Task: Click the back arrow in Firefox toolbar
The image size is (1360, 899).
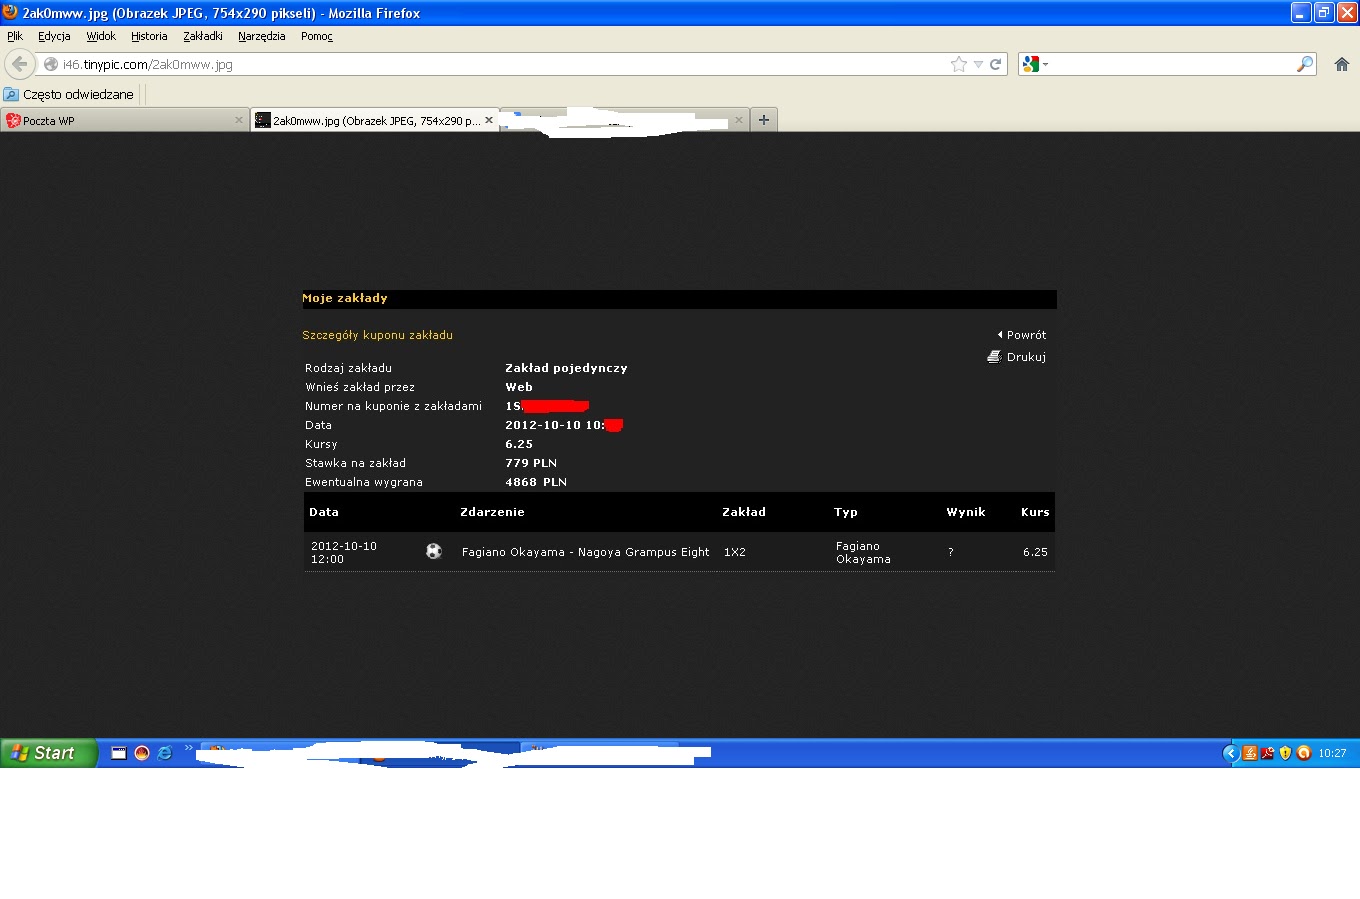Action: tap(19, 64)
